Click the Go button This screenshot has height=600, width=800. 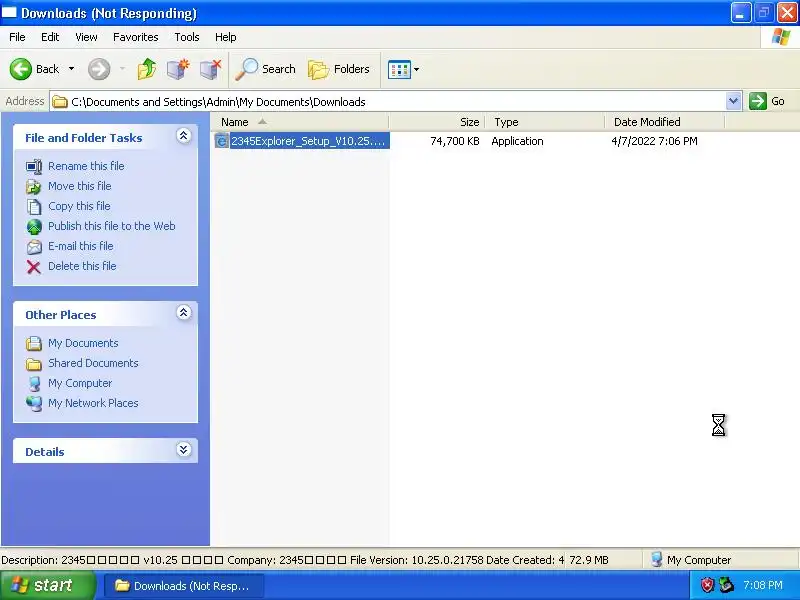(767, 101)
